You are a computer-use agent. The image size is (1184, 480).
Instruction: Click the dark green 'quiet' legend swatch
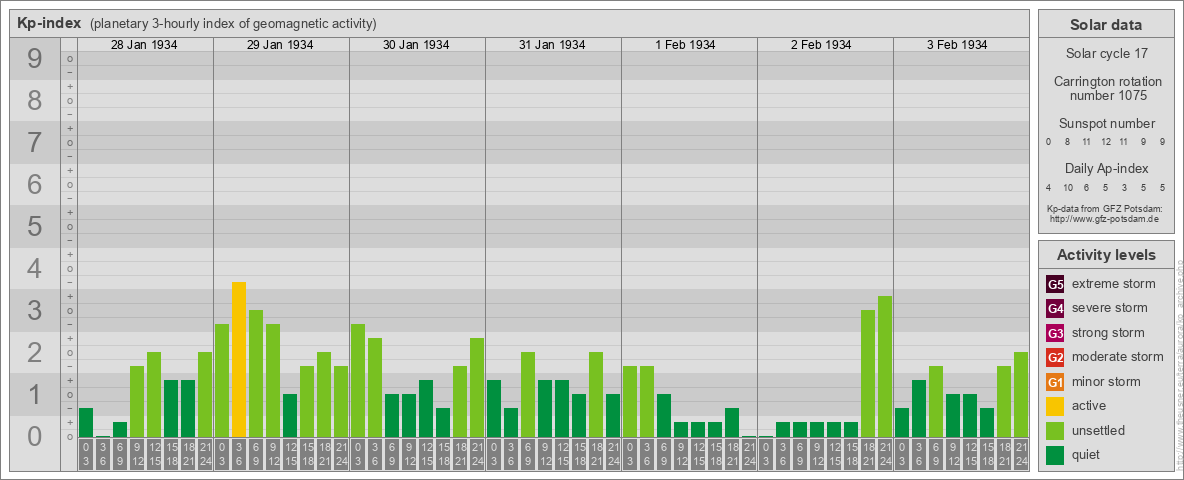coord(1056,454)
